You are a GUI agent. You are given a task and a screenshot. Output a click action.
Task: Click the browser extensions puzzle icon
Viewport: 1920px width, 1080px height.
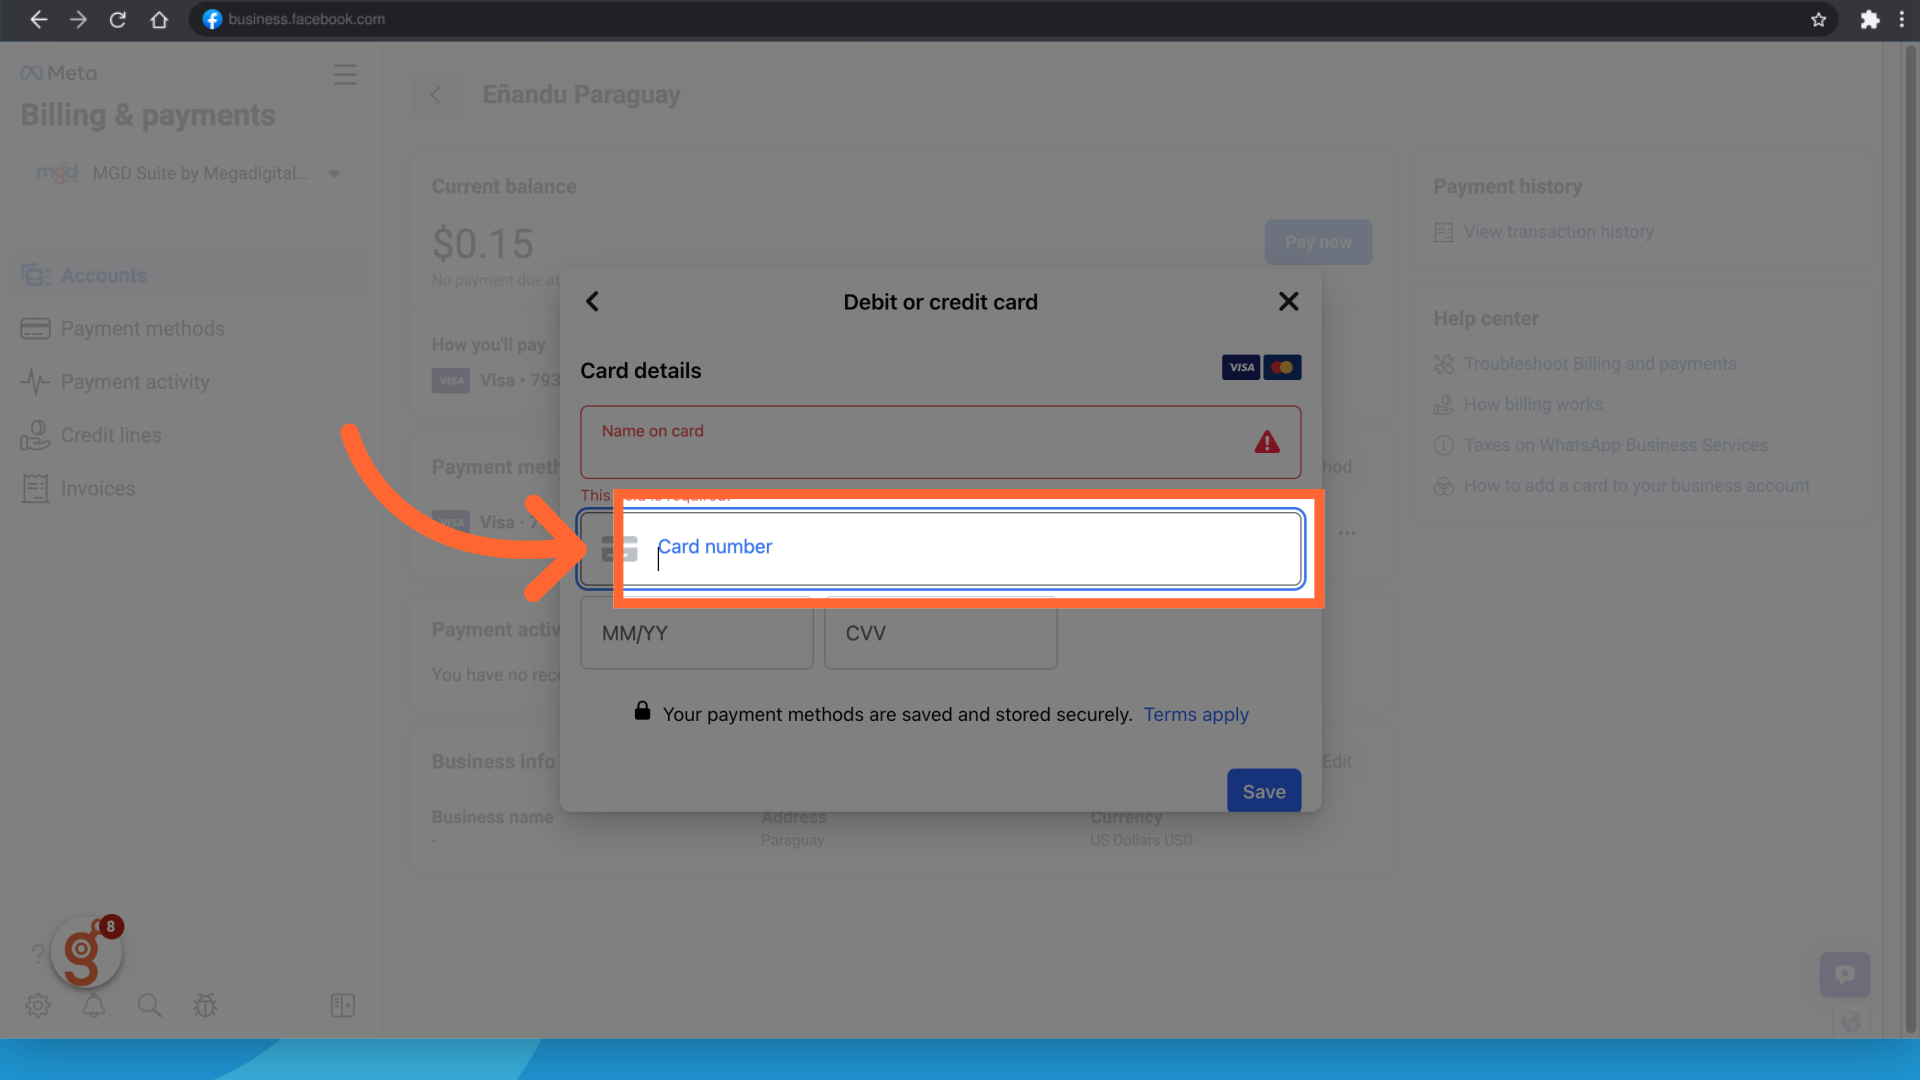click(1869, 20)
